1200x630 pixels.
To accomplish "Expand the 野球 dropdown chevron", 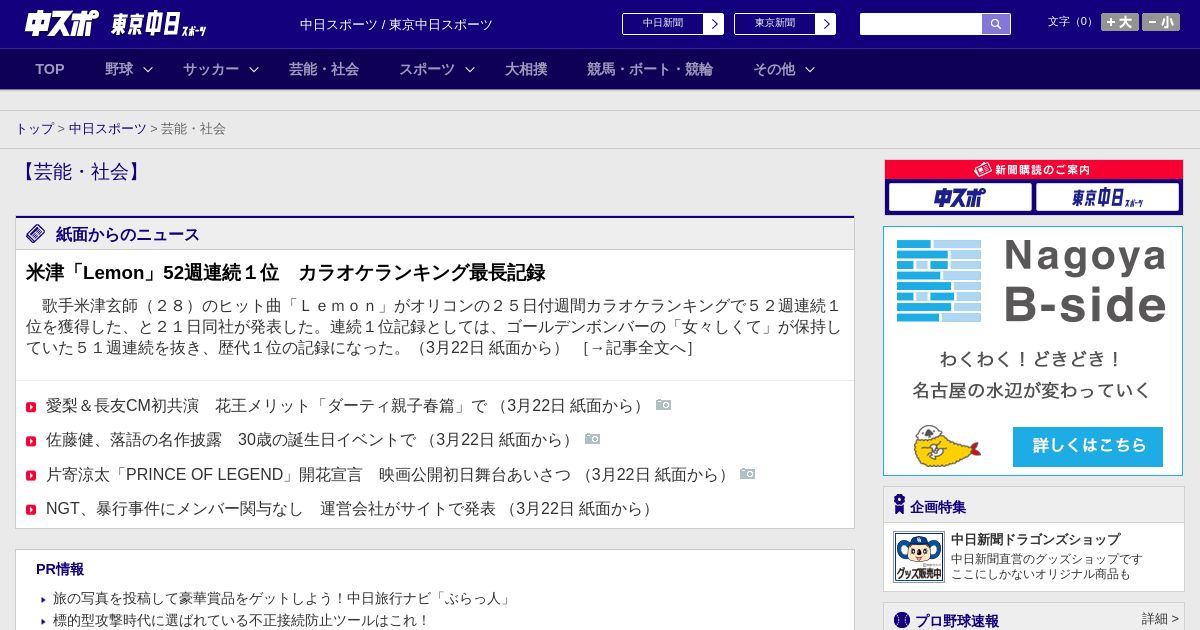I will pos(148,69).
